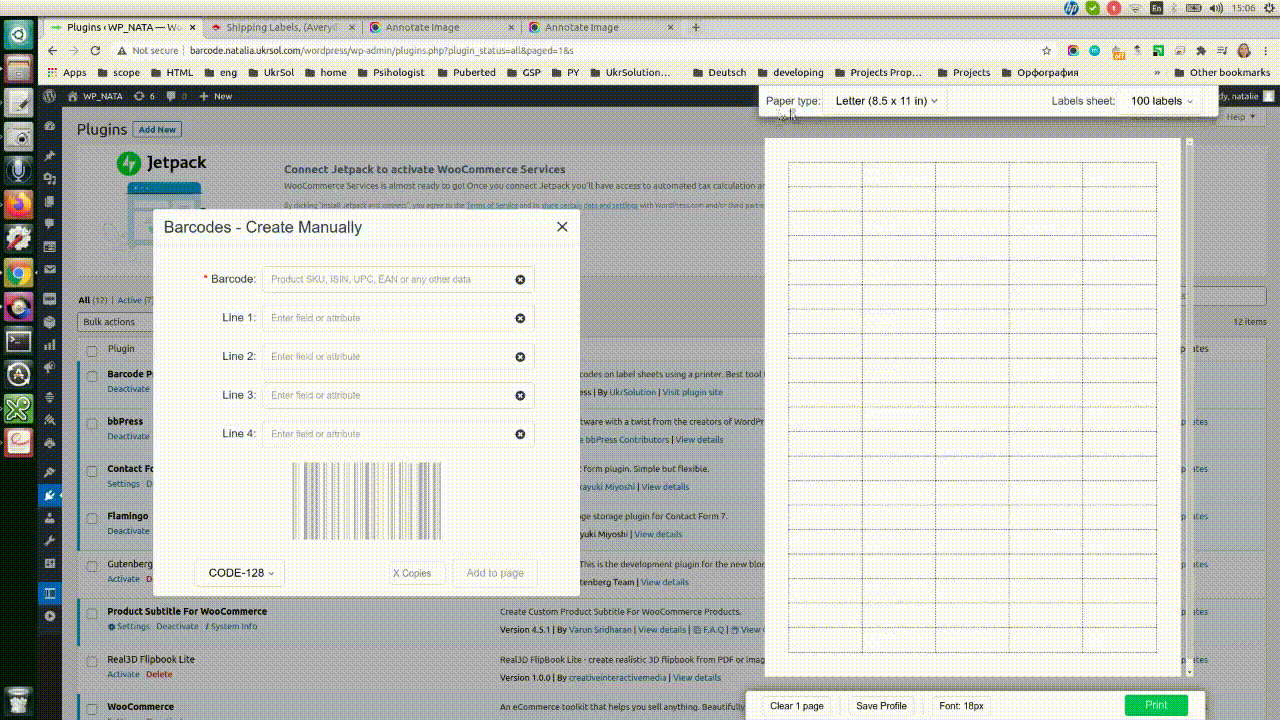Click the Clear 1 page button
Viewport: 1280px width, 720px height.
click(x=797, y=706)
